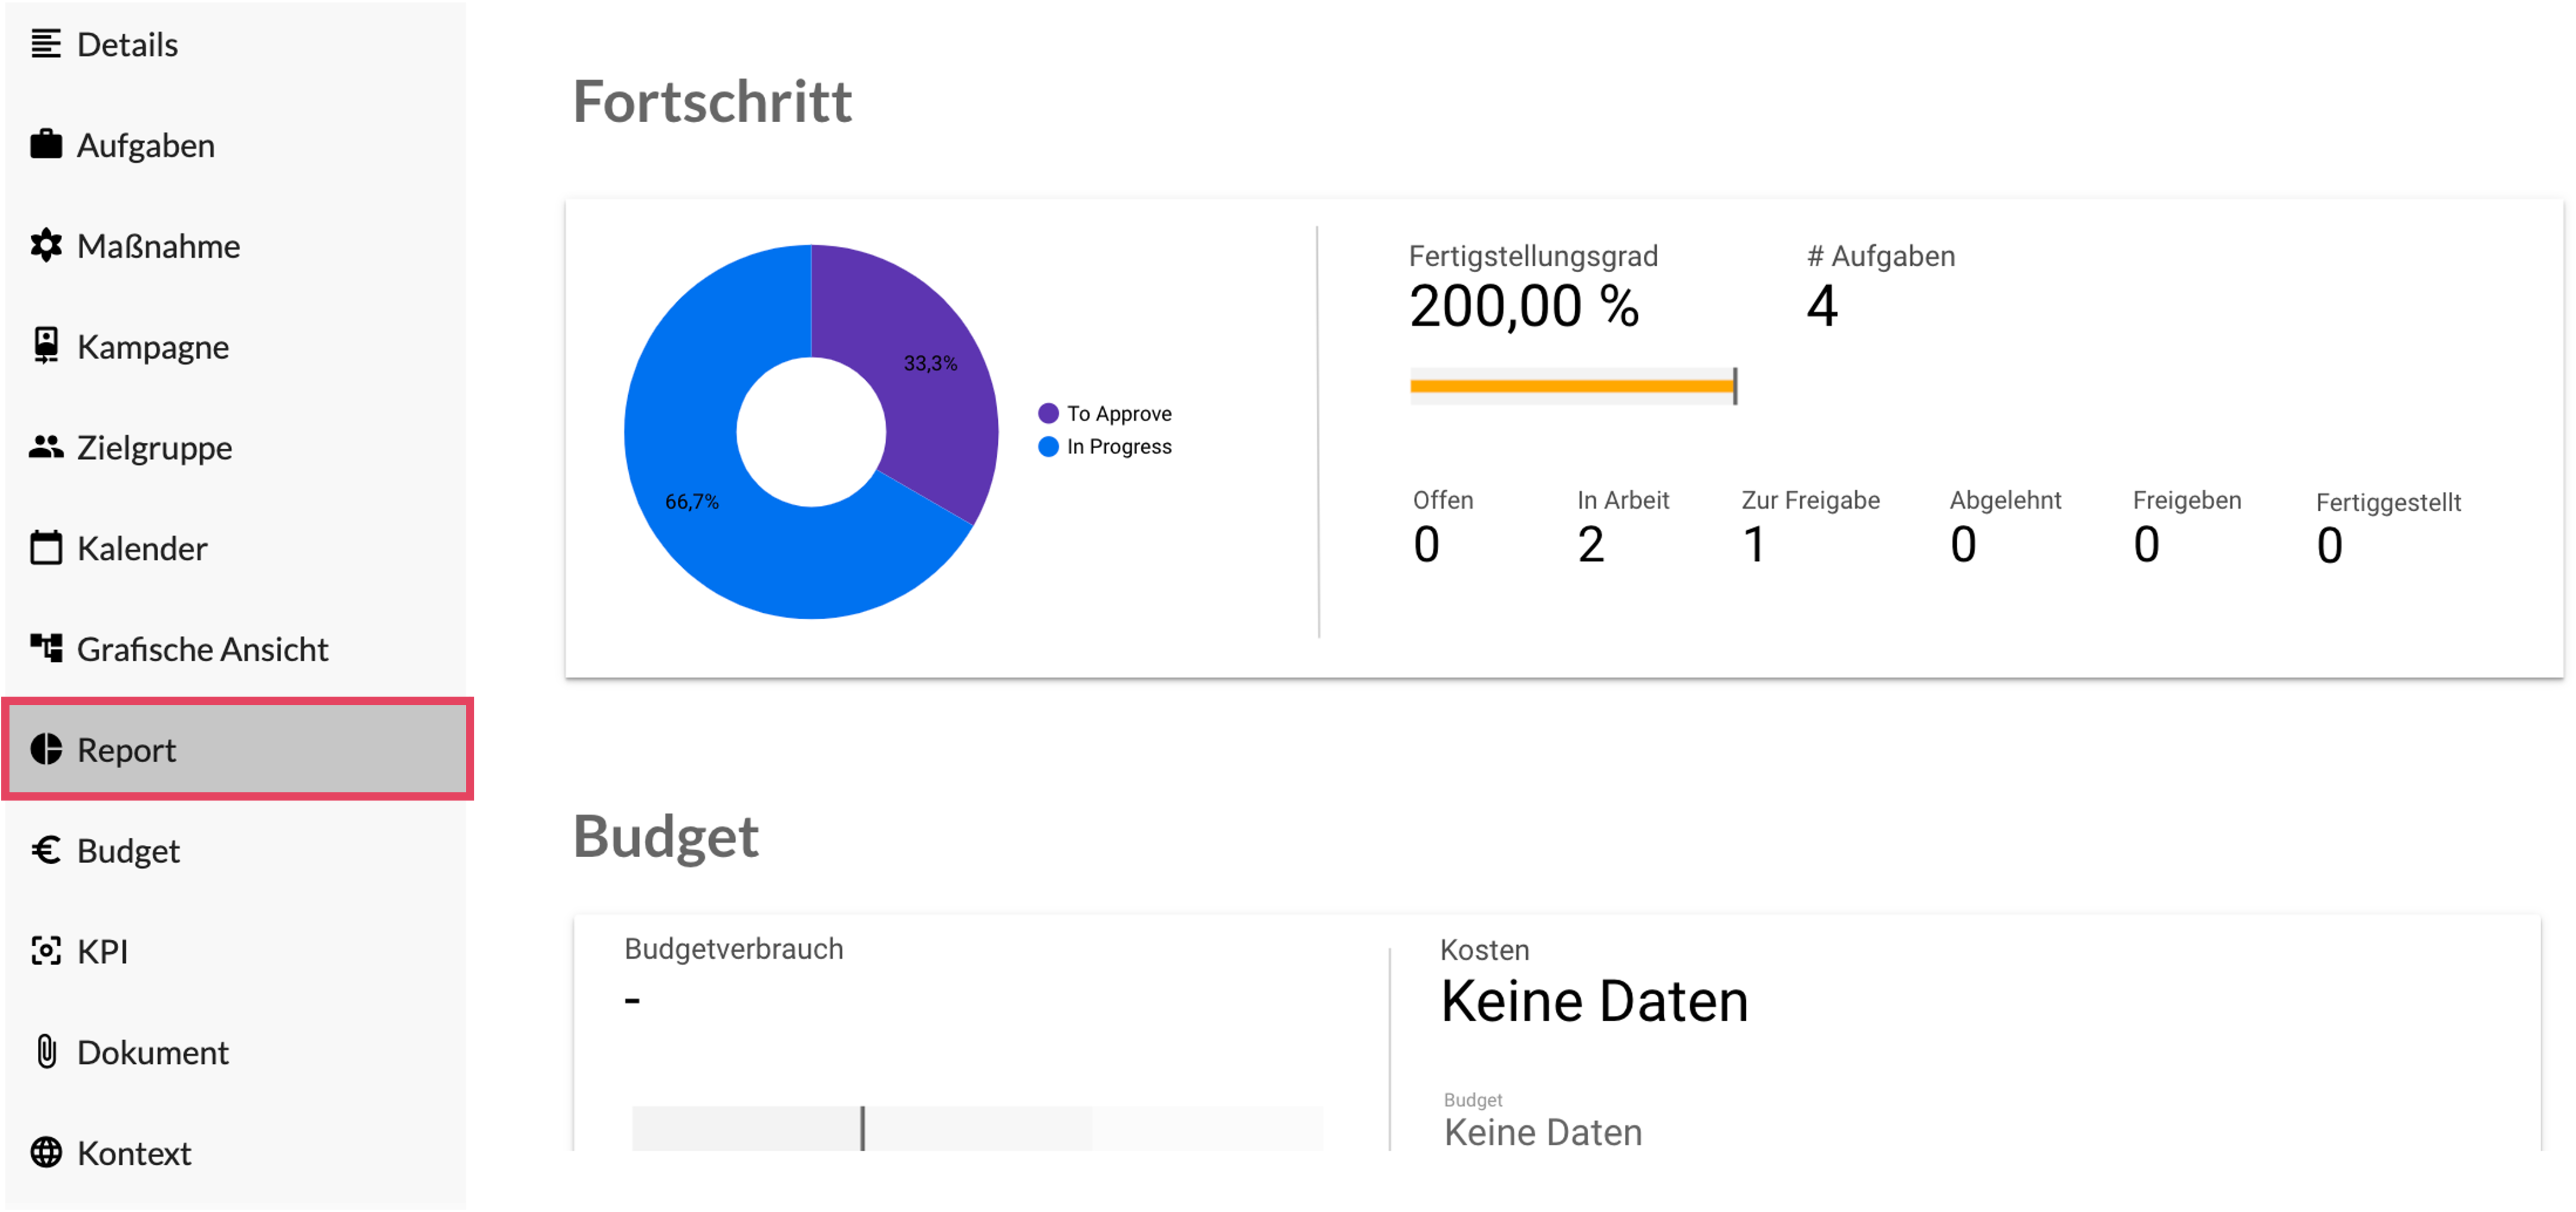Click the orange Fertigstellungsgrad progress bar

[x=1570, y=386]
